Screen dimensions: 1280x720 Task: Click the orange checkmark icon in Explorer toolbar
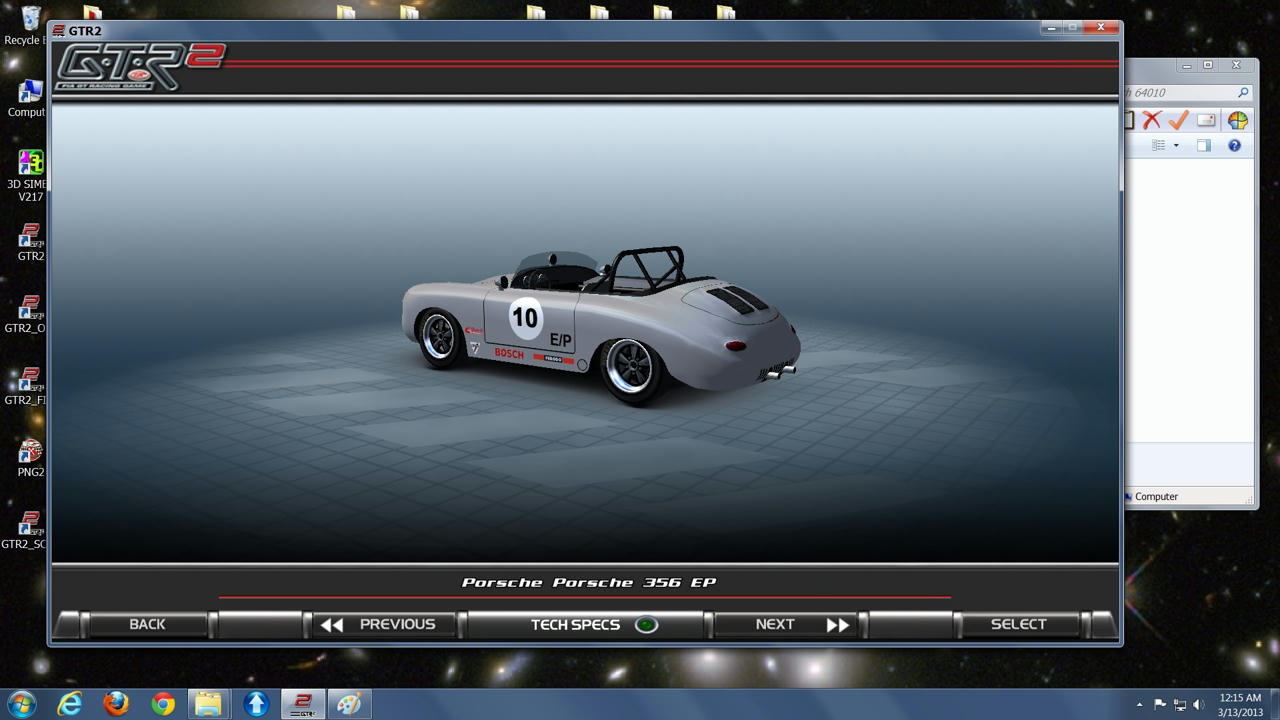coord(1178,120)
